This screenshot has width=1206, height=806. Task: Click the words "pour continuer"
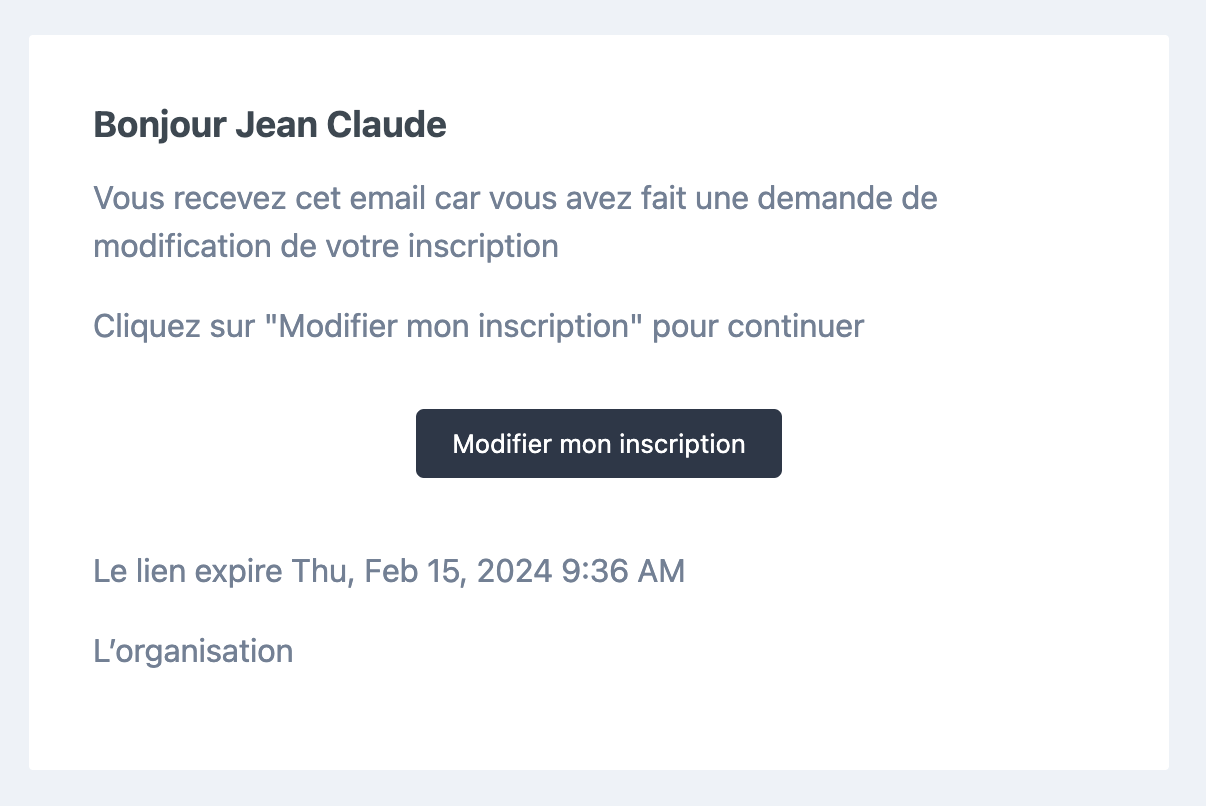point(758,326)
